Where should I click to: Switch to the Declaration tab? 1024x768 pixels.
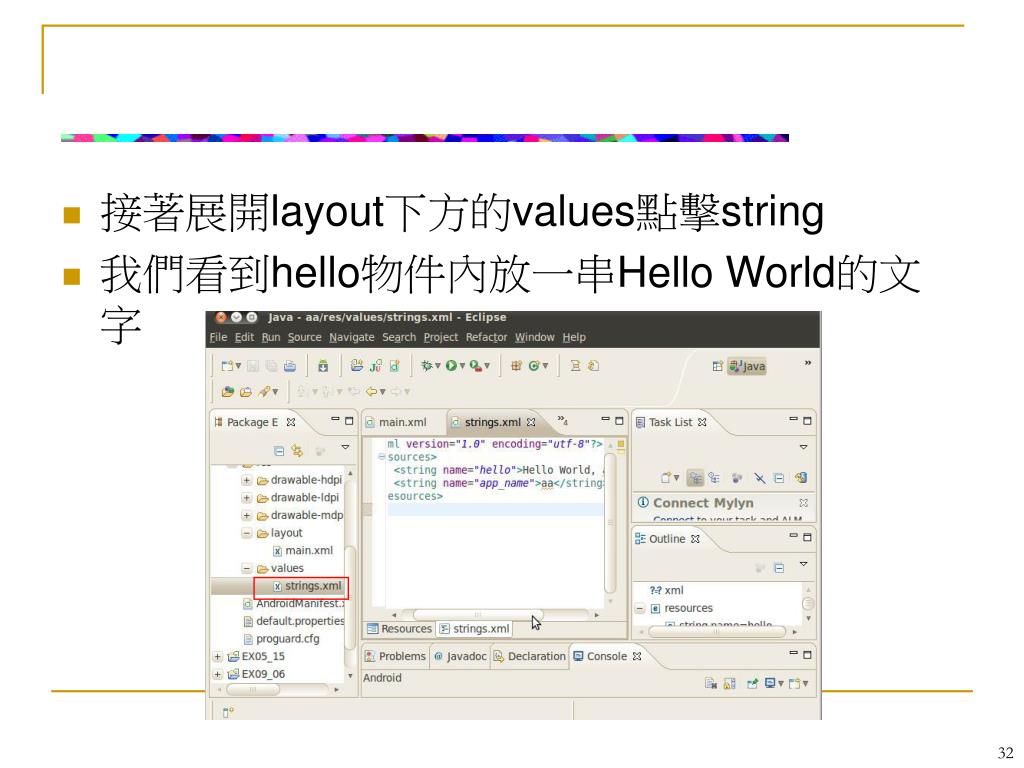point(530,656)
